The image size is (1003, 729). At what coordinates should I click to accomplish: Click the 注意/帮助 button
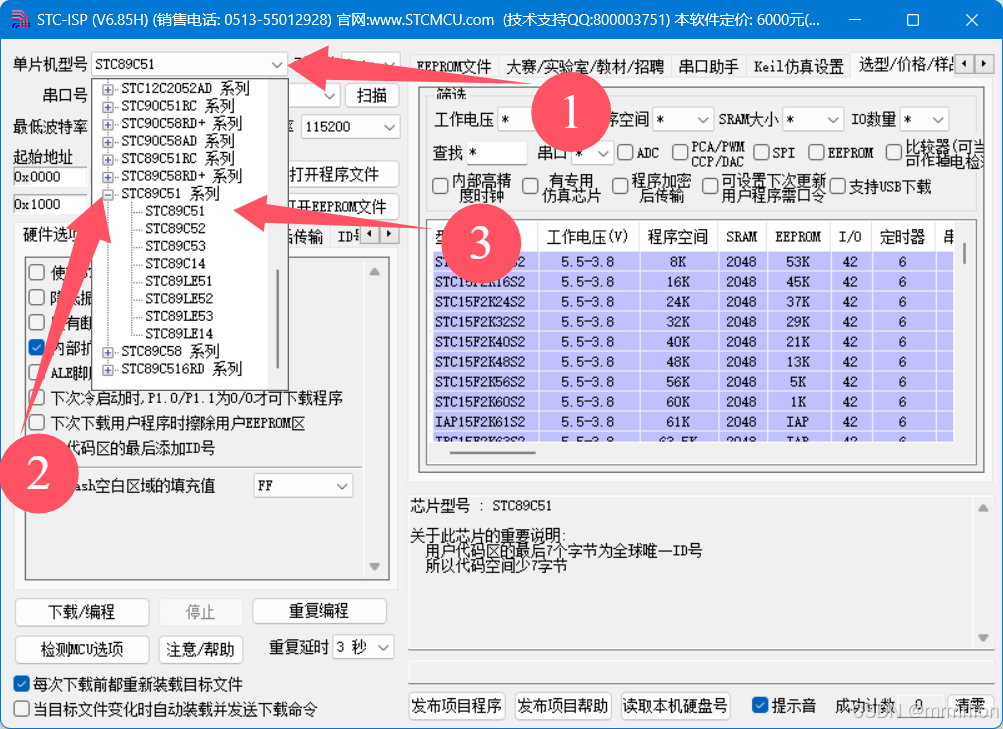[x=200, y=650]
